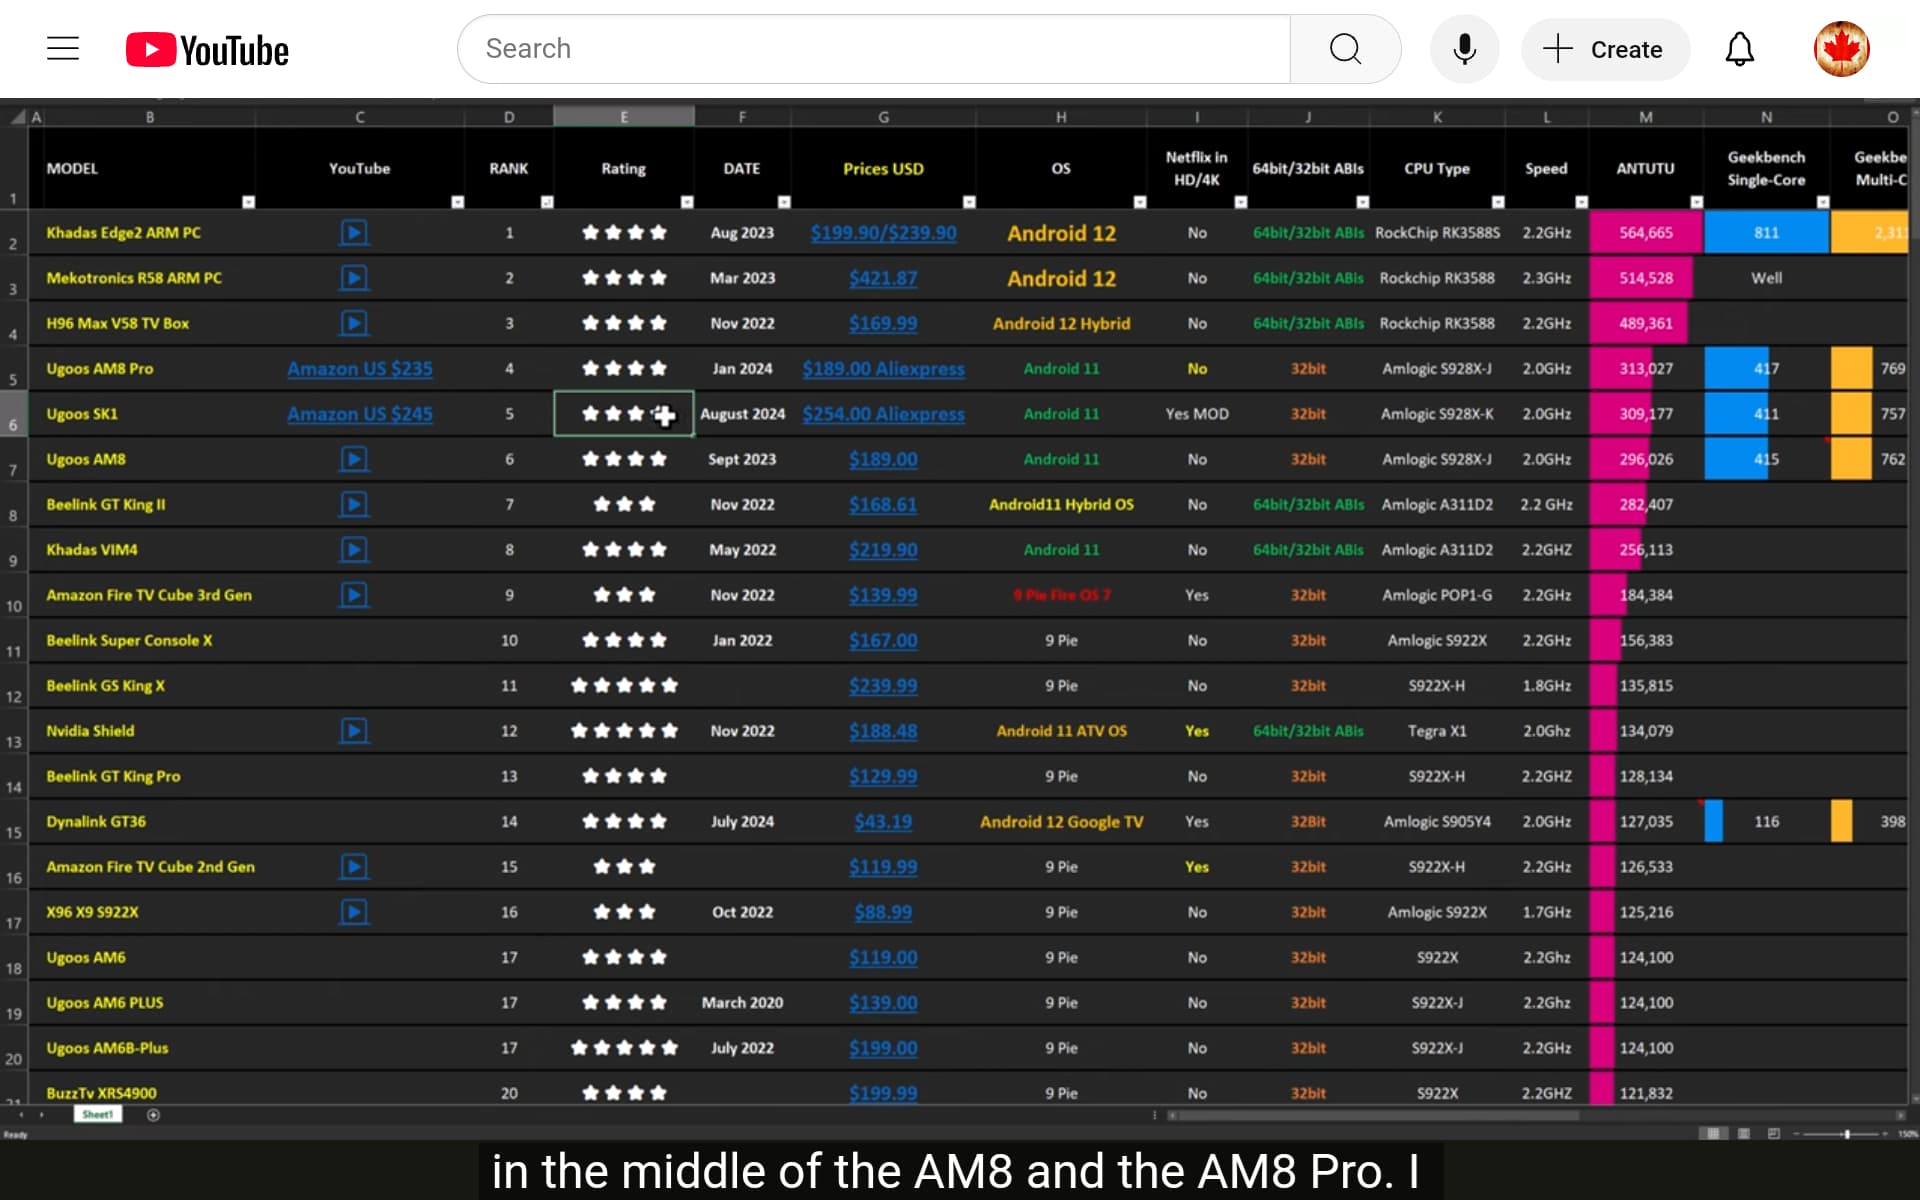This screenshot has width=1920, height=1200.
Task: Open Rating column filter dropdown
Action: click(687, 202)
